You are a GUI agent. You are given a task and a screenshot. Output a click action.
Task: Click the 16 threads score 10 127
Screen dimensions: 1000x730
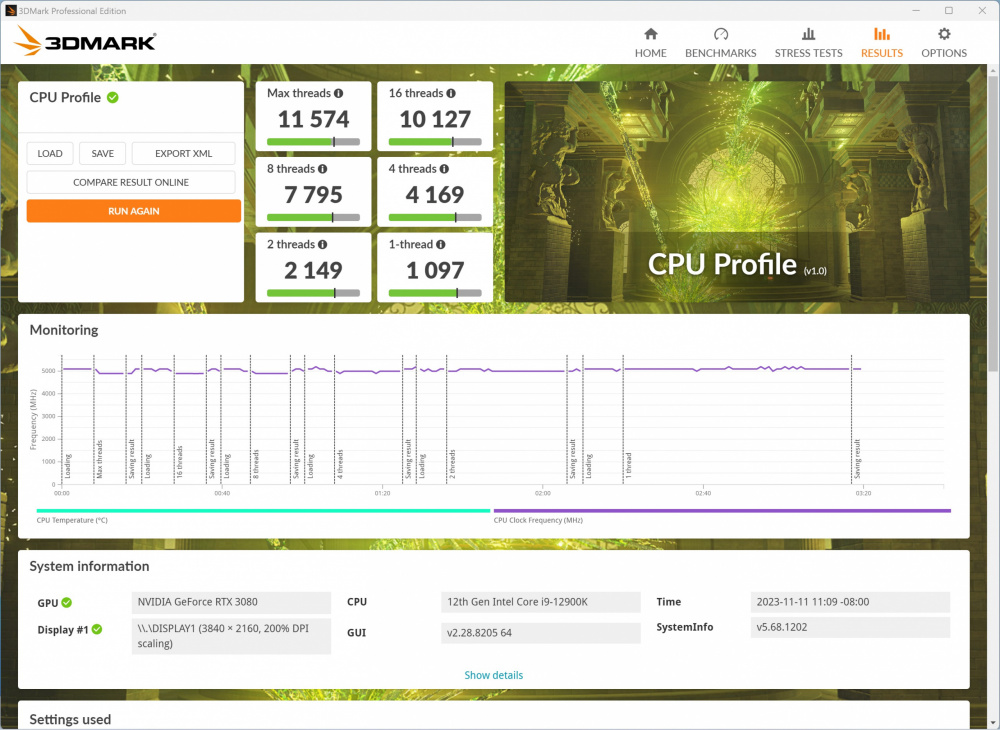click(435, 119)
